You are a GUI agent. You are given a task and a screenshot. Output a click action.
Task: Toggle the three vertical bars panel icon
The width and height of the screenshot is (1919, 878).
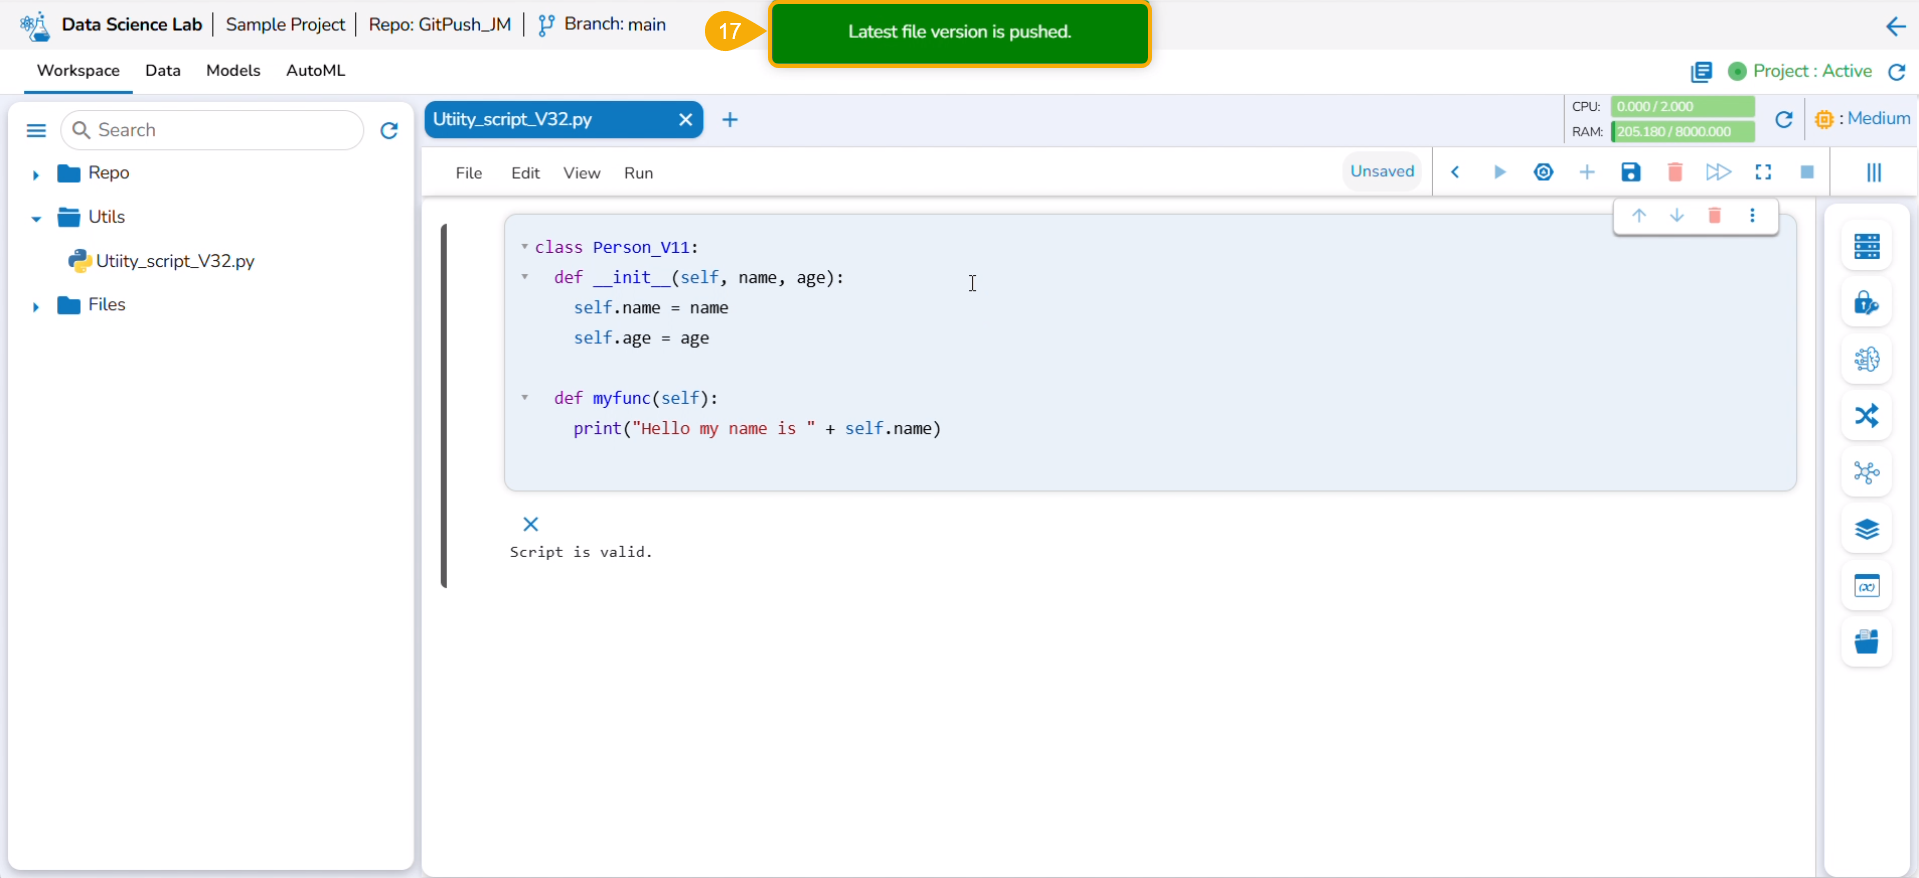(x=1873, y=172)
